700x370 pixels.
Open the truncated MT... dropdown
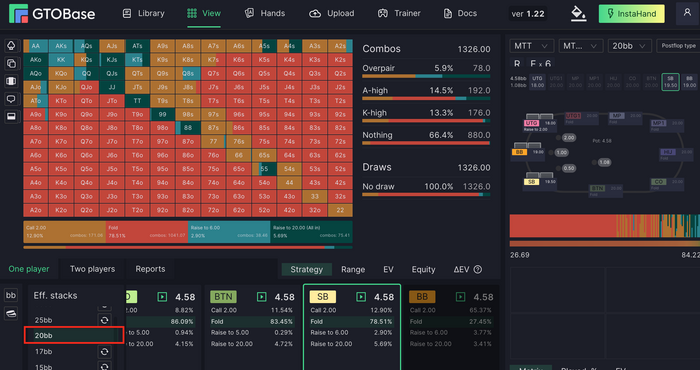[581, 46]
